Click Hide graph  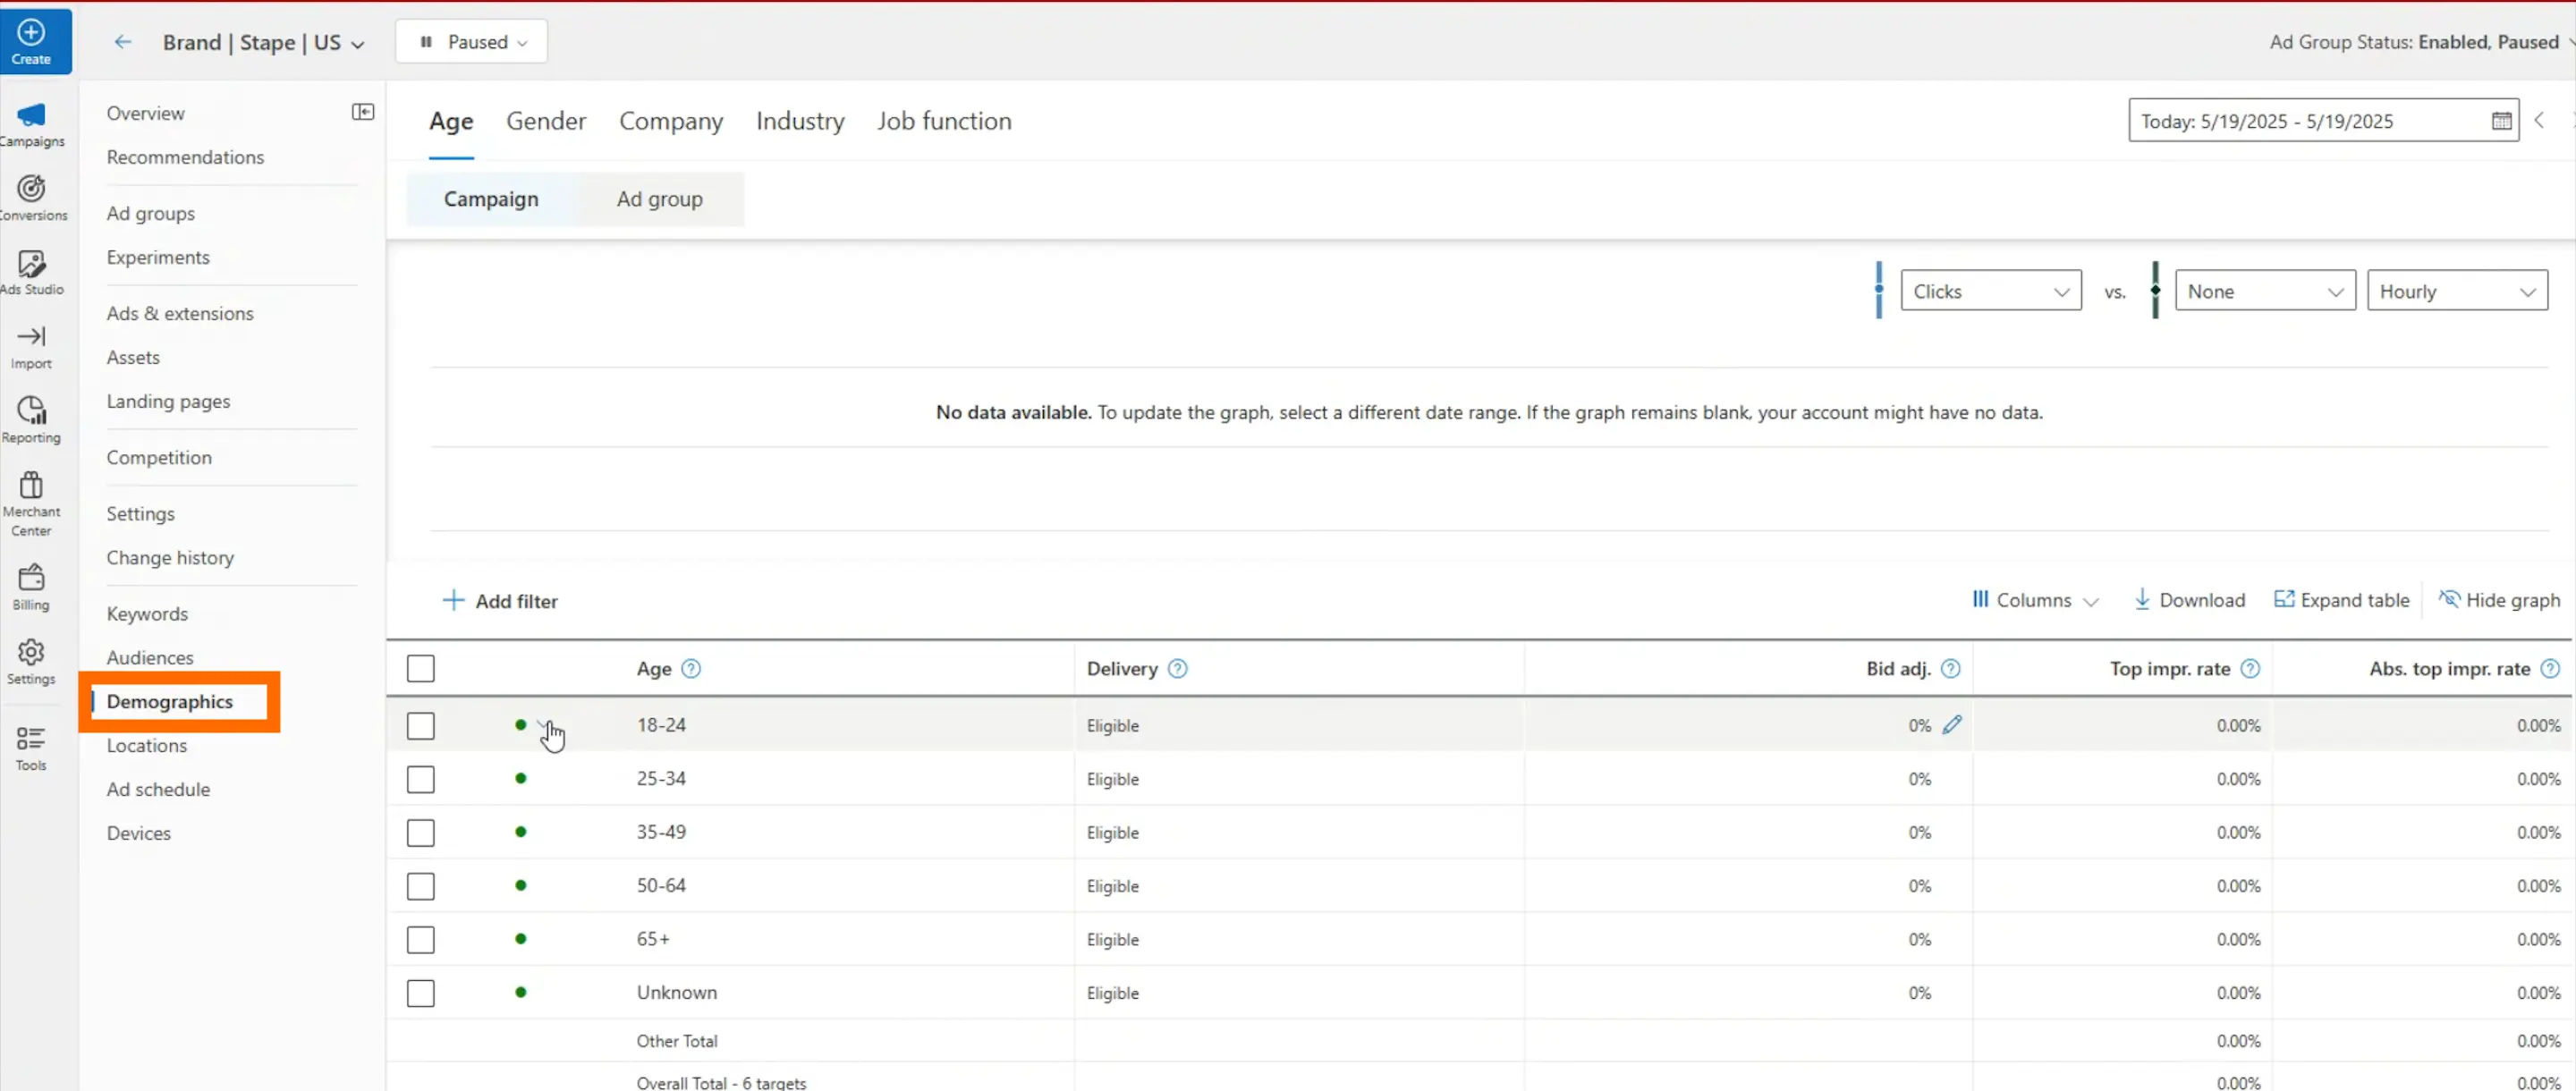[x=2499, y=600]
